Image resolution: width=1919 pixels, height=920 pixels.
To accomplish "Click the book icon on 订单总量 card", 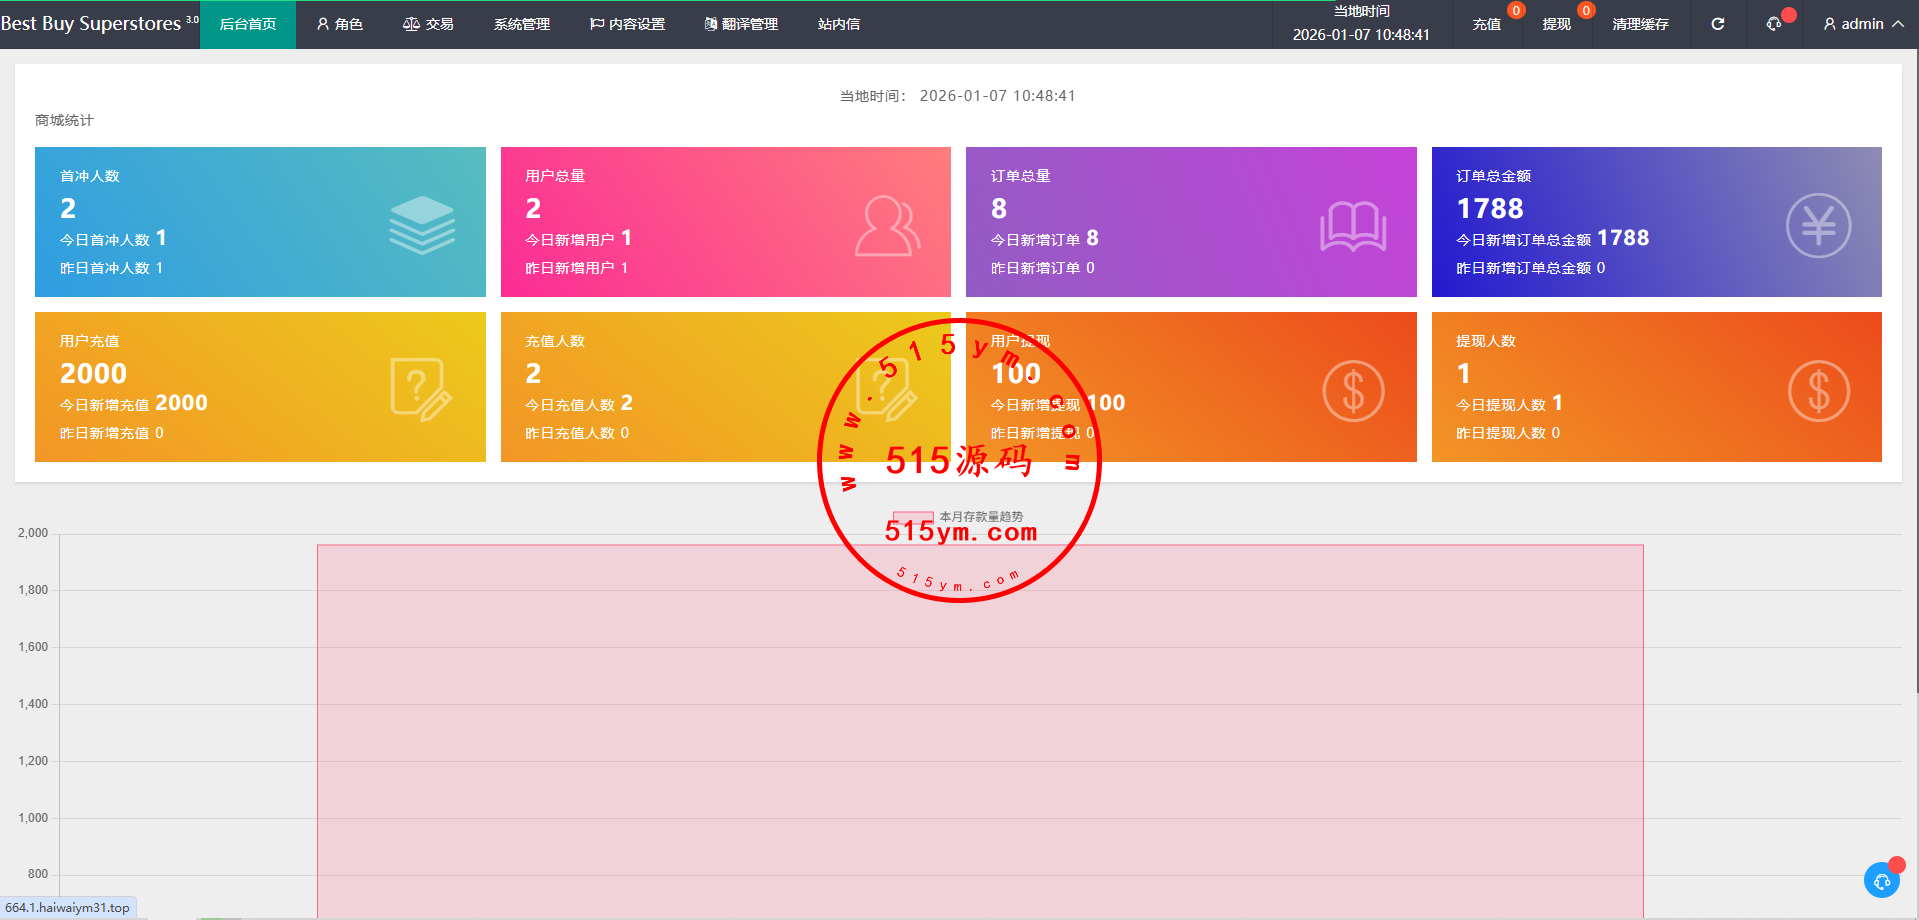I will 1352,226.
